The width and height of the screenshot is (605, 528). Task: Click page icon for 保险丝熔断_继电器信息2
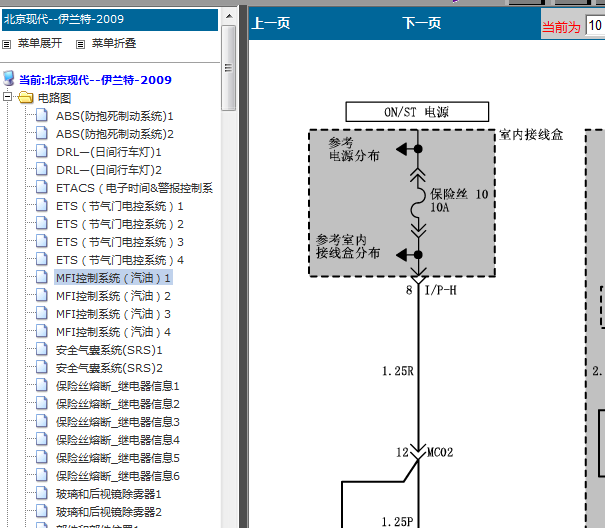42,403
